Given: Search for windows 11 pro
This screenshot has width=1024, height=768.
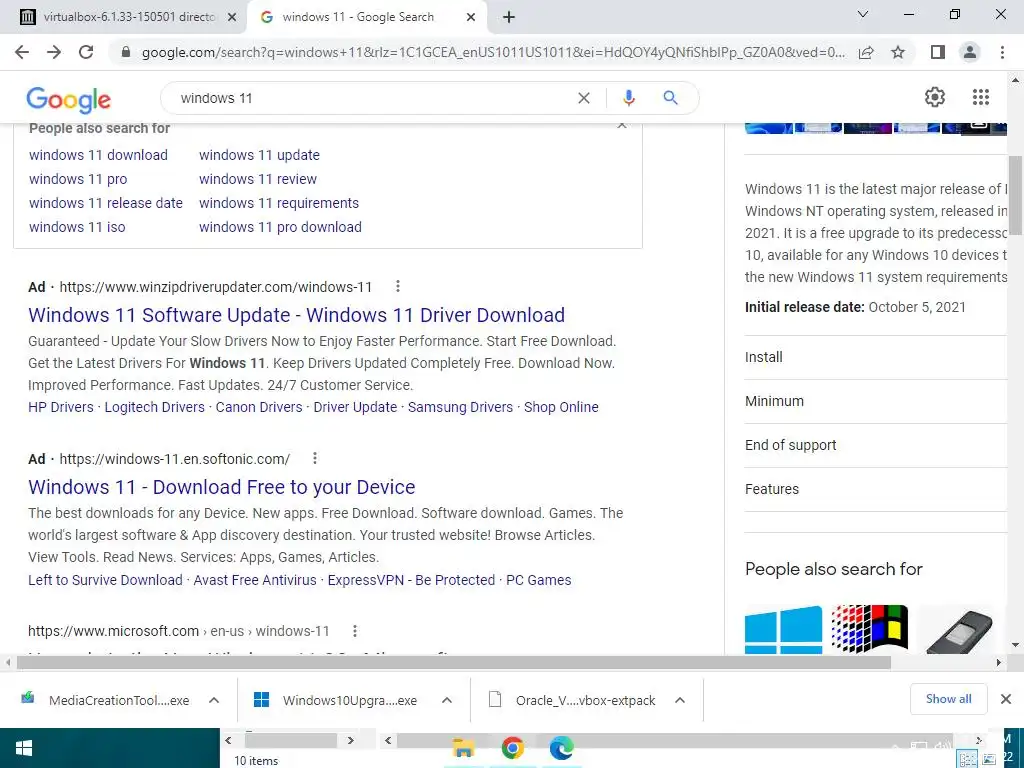Looking at the screenshot, I should pyautogui.click(x=78, y=179).
